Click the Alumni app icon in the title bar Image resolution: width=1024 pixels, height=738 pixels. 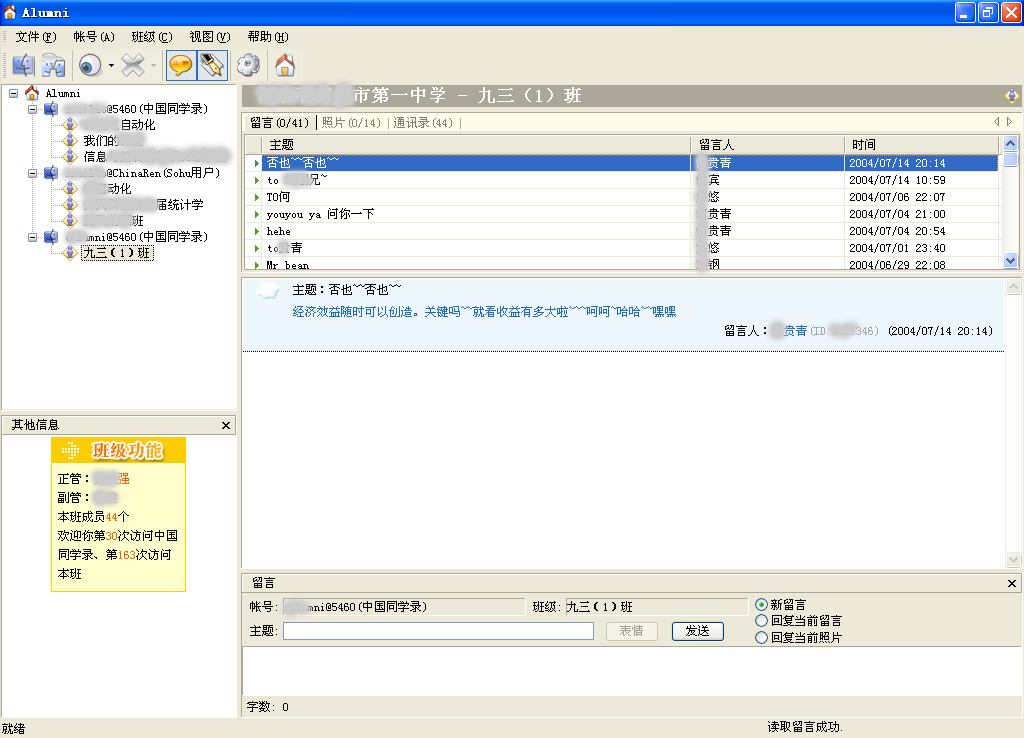[x=10, y=12]
